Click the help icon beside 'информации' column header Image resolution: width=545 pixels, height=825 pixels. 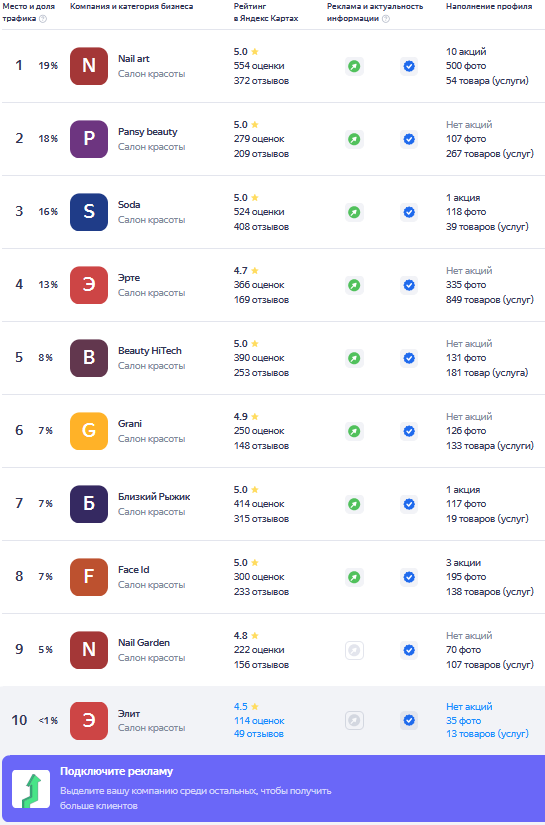[386, 18]
